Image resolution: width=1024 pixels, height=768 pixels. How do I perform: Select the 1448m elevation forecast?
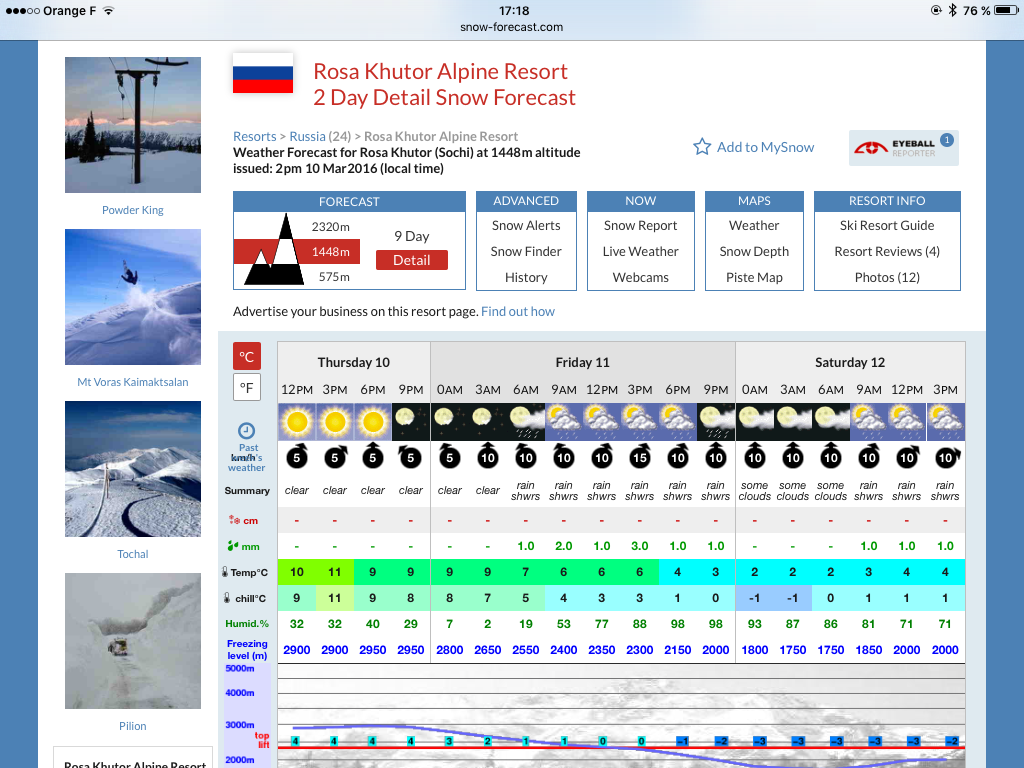(330, 251)
